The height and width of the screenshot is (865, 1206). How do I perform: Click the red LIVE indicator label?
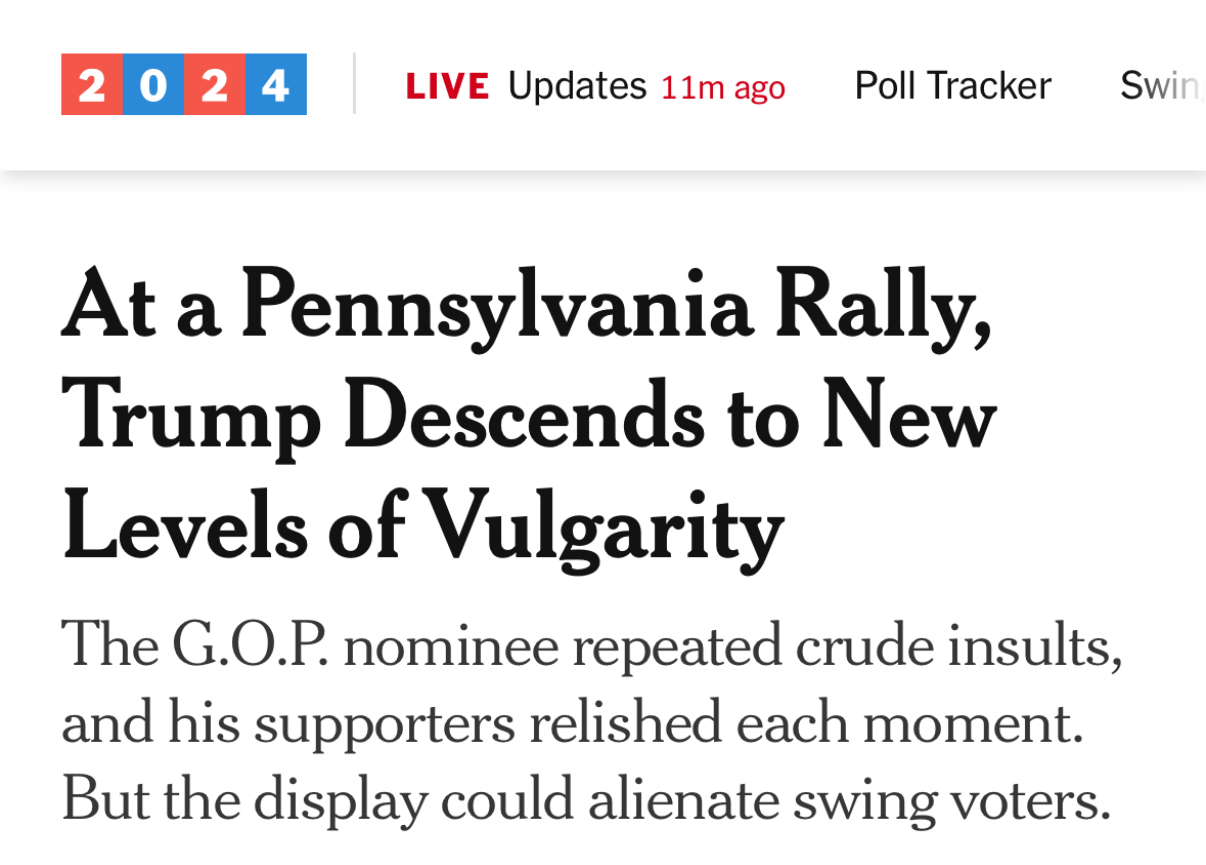pos(447,85)
